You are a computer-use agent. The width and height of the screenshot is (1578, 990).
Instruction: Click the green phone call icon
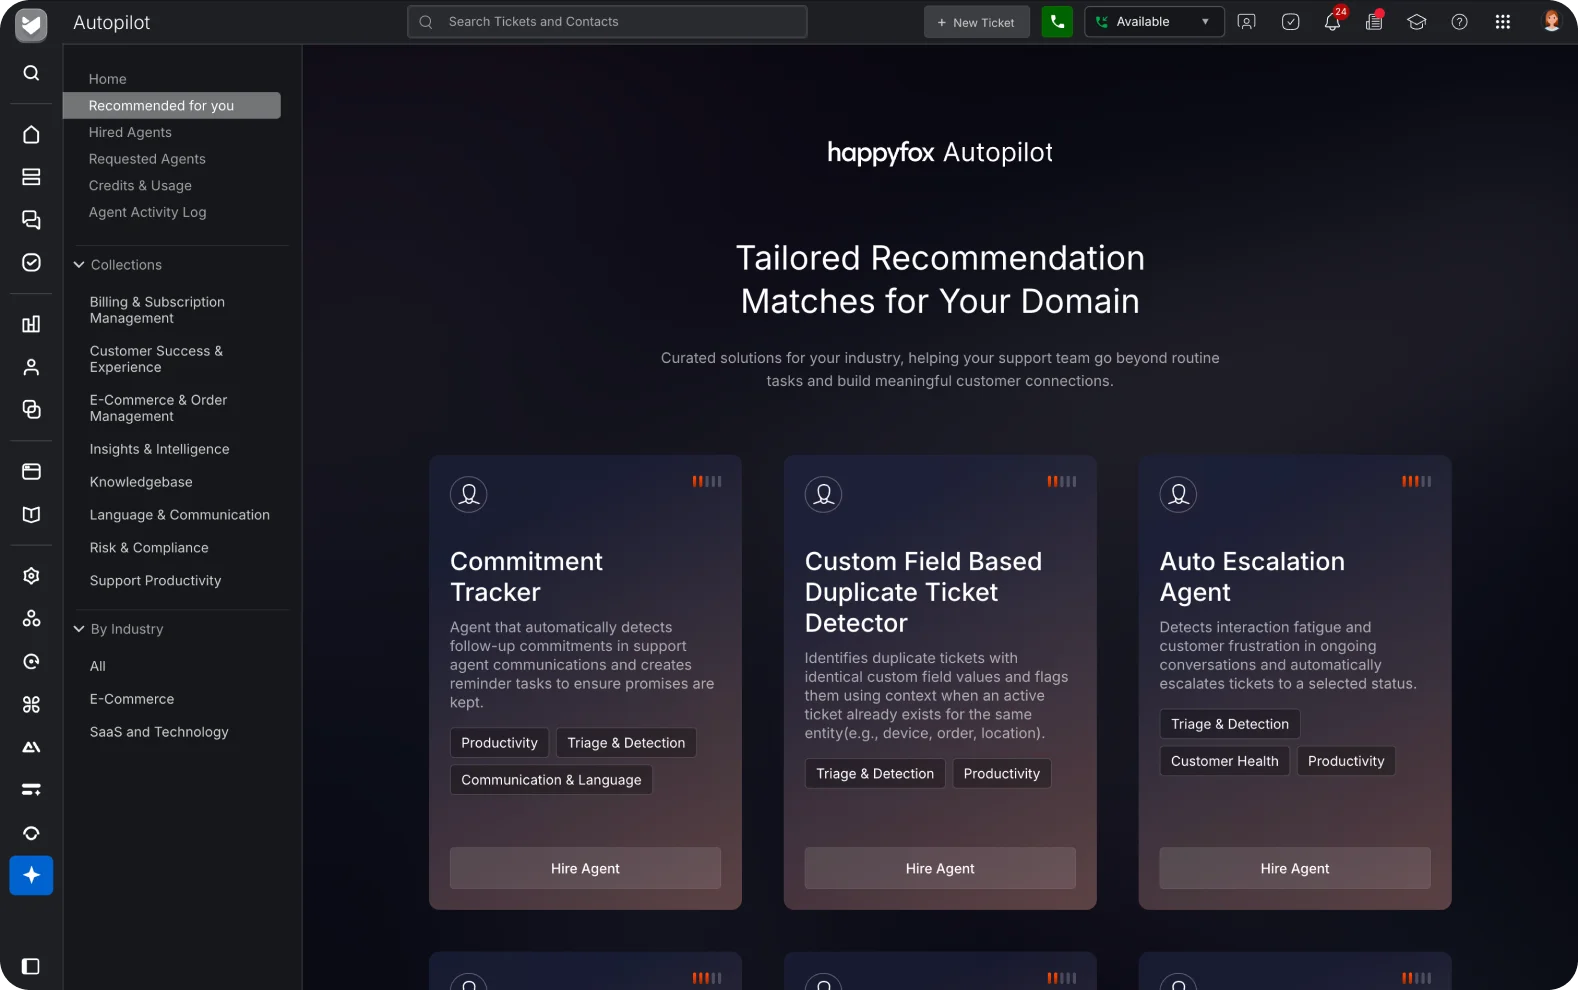click(x=1057, y=22)
